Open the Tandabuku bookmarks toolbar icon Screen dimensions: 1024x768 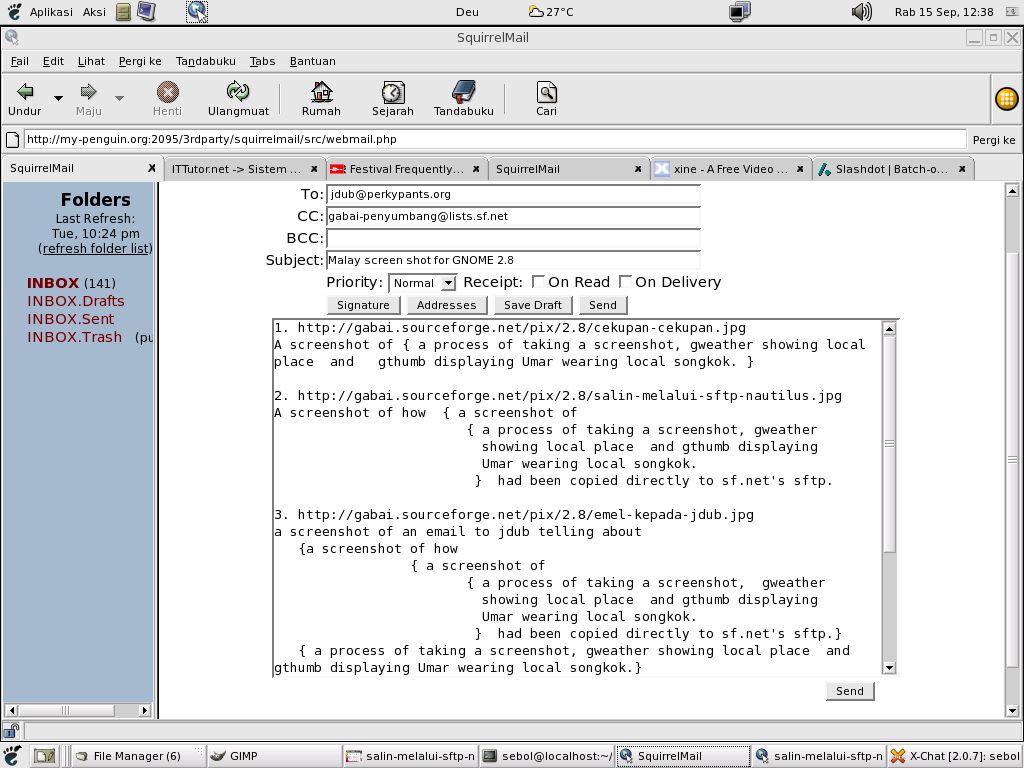tap(463, 93)
